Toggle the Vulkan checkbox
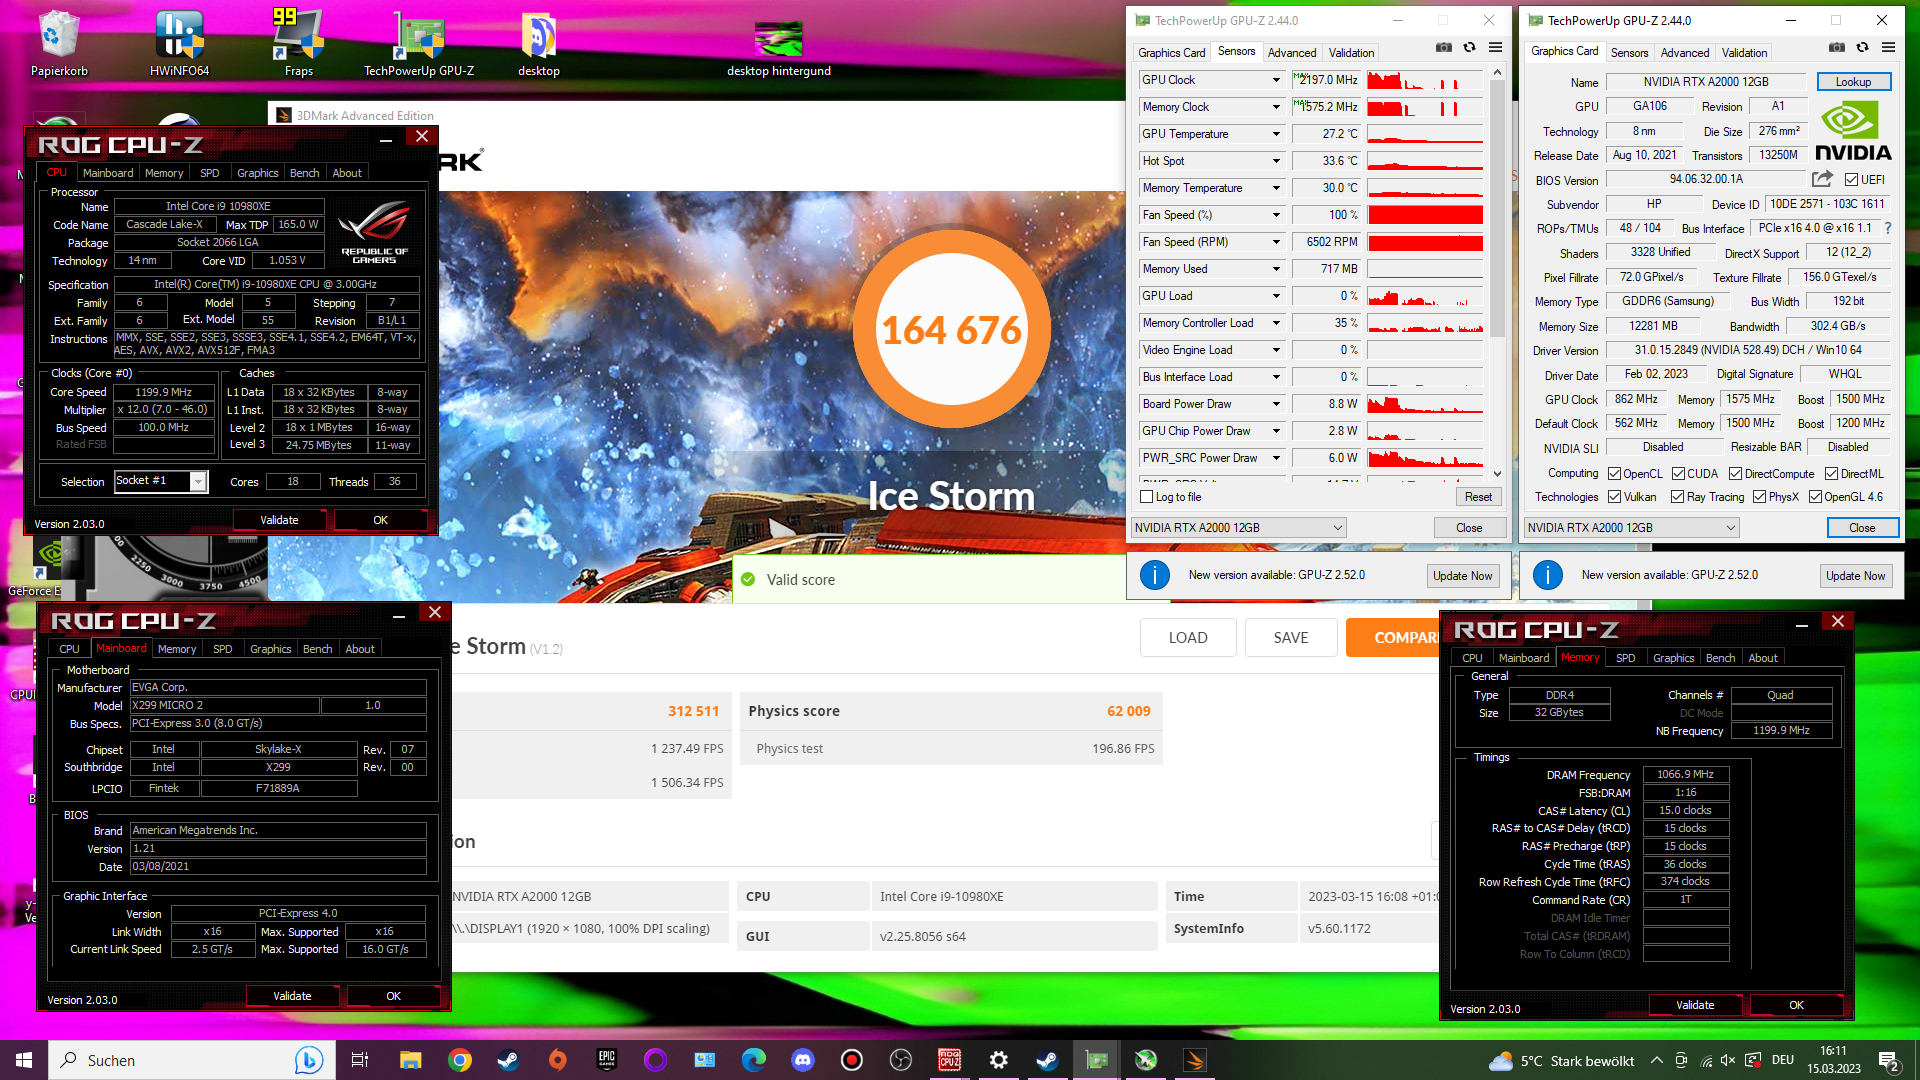 point(1614,497)
